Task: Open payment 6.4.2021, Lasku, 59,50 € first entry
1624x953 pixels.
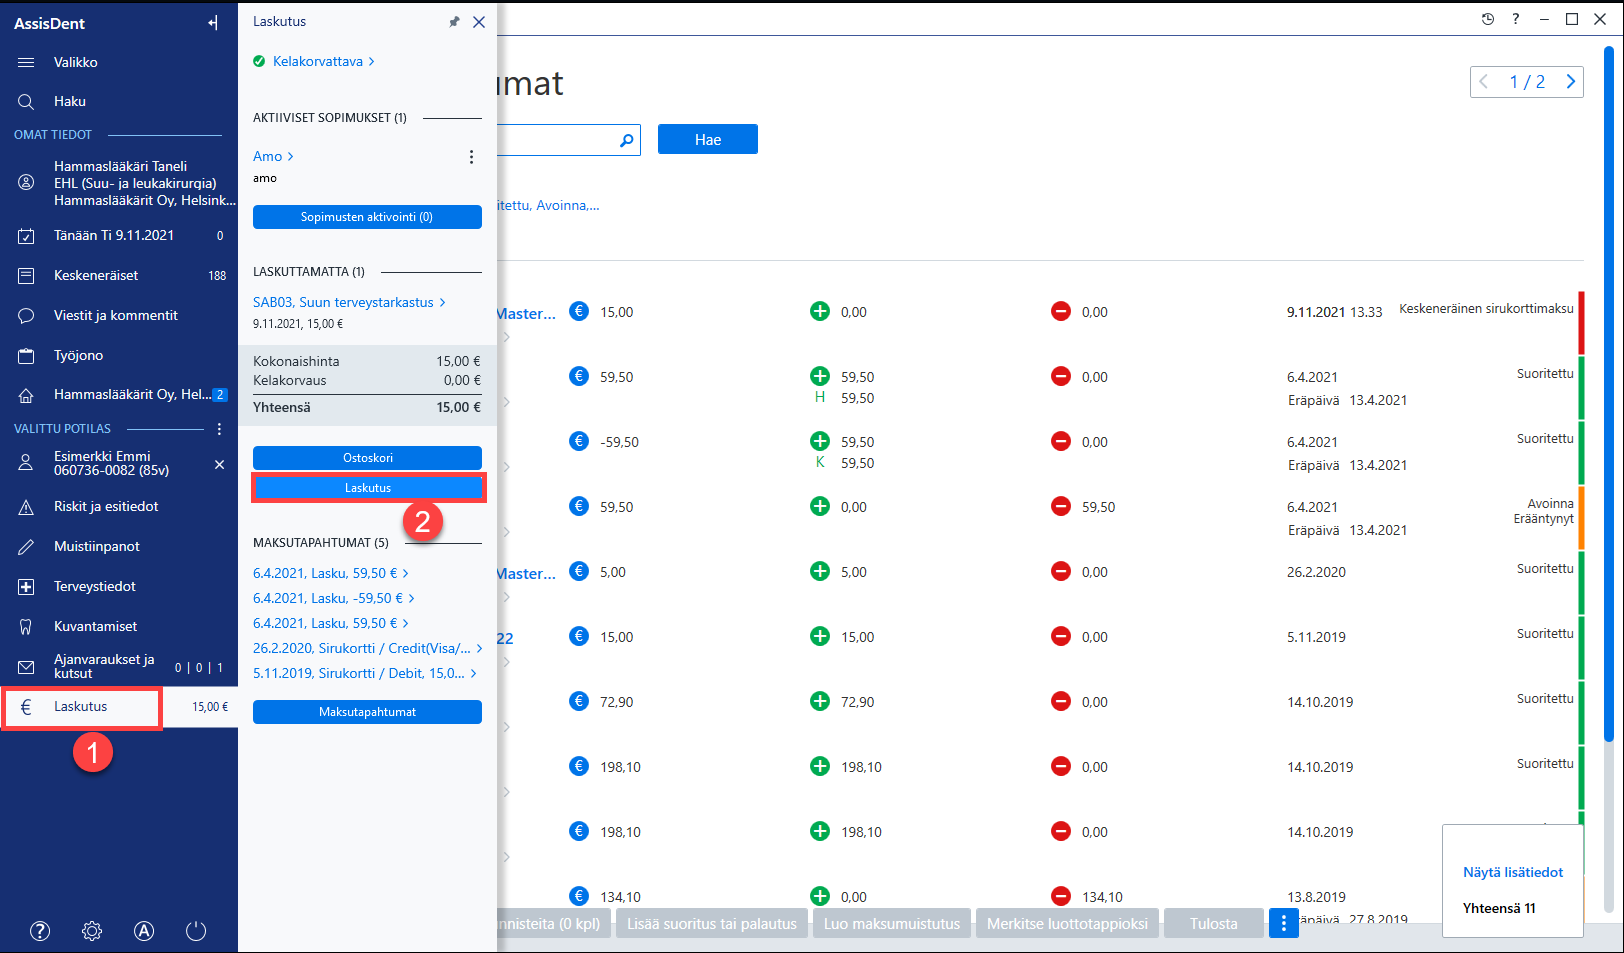Action: [330, 573]
